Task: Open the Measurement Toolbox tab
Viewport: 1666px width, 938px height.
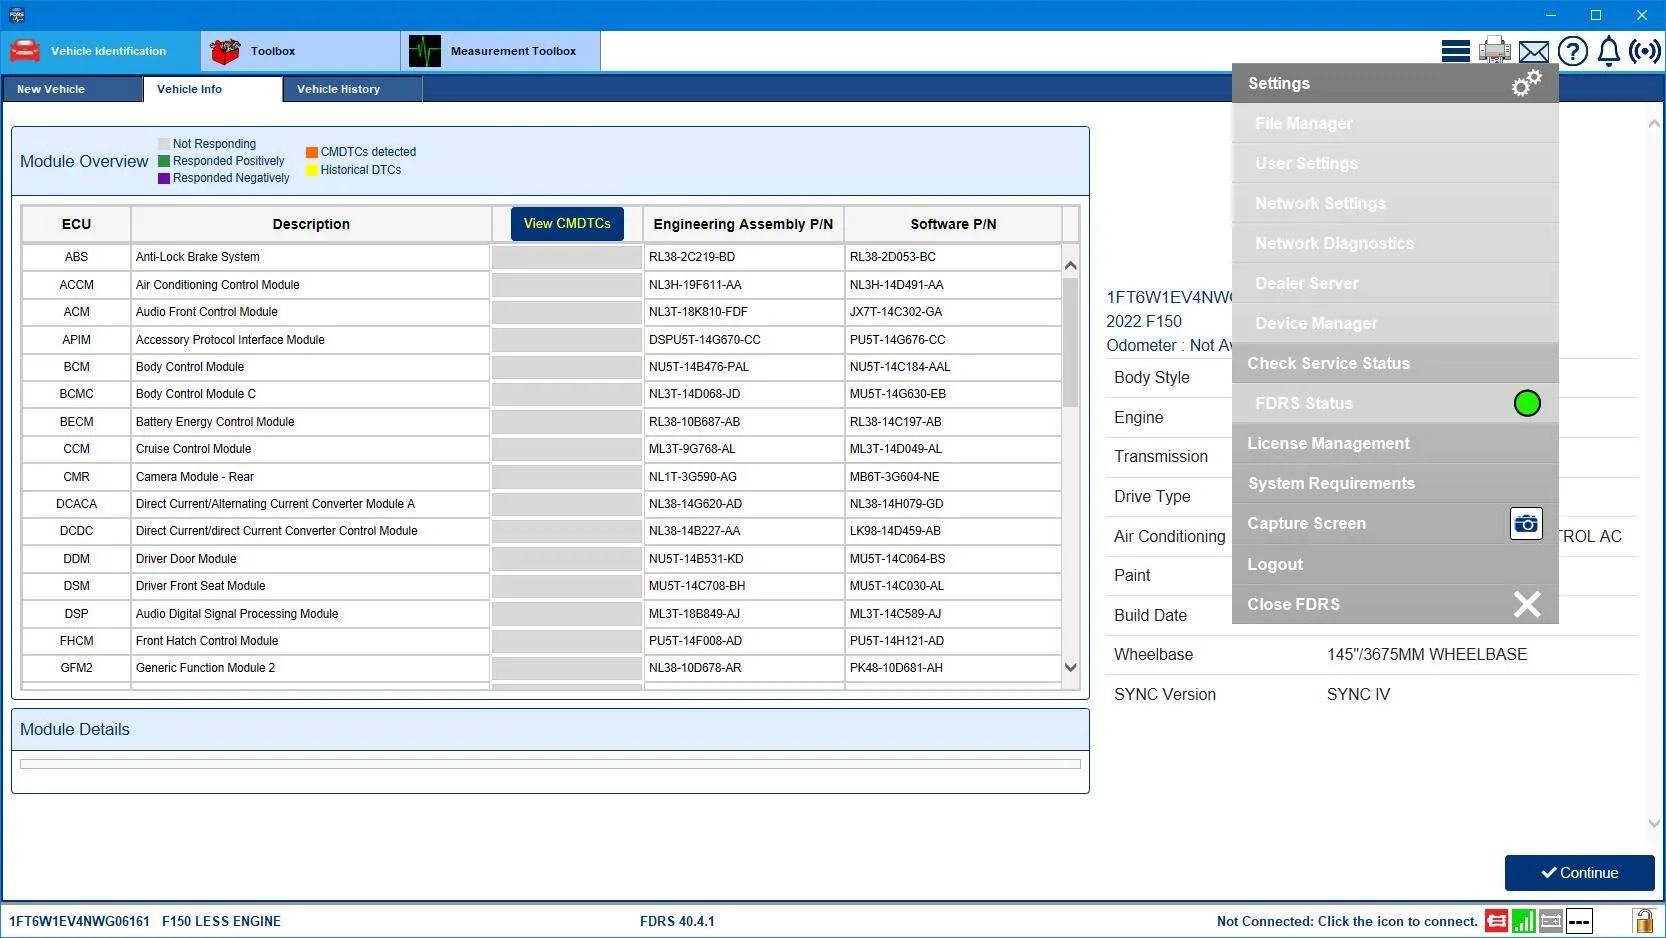Action: (x=500, y=51)
